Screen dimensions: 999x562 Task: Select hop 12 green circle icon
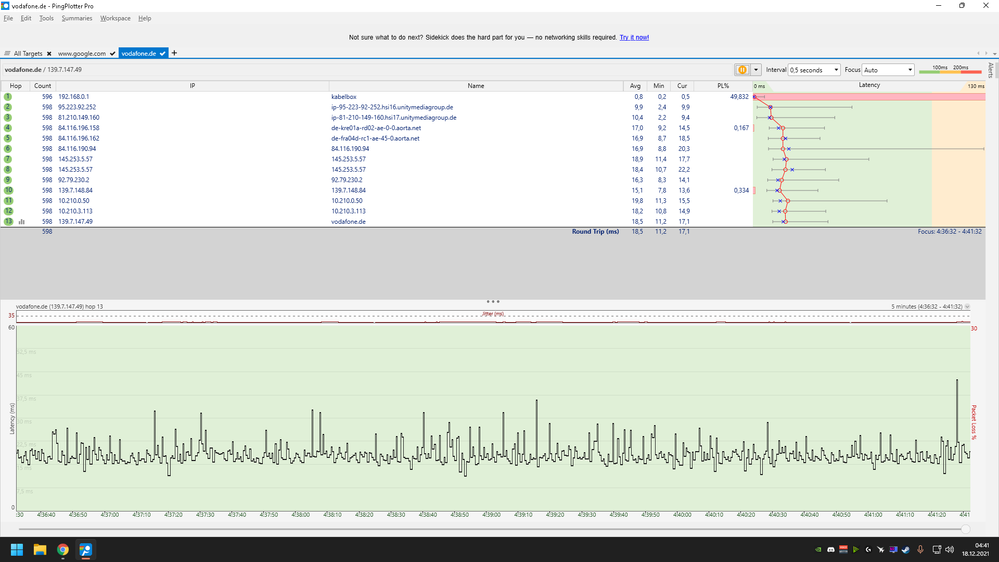pyautogui.click(x=8, y=211)
